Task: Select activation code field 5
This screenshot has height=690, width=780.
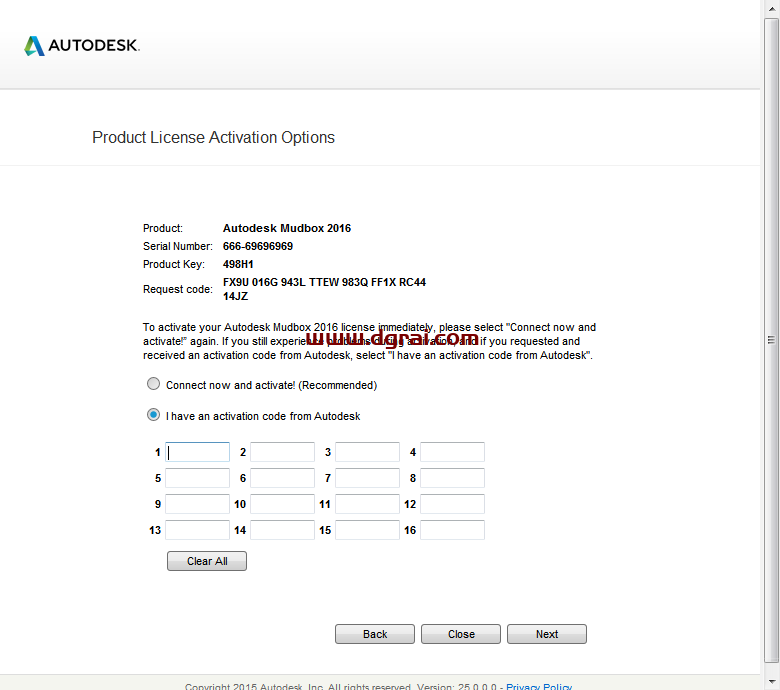Action: tap(197, 478)
